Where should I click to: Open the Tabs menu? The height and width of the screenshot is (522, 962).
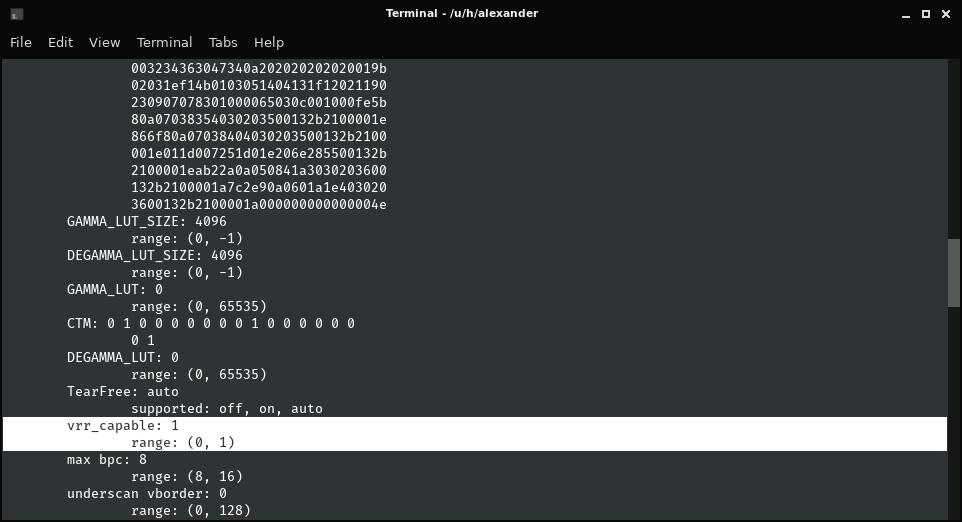pos(223,42)
